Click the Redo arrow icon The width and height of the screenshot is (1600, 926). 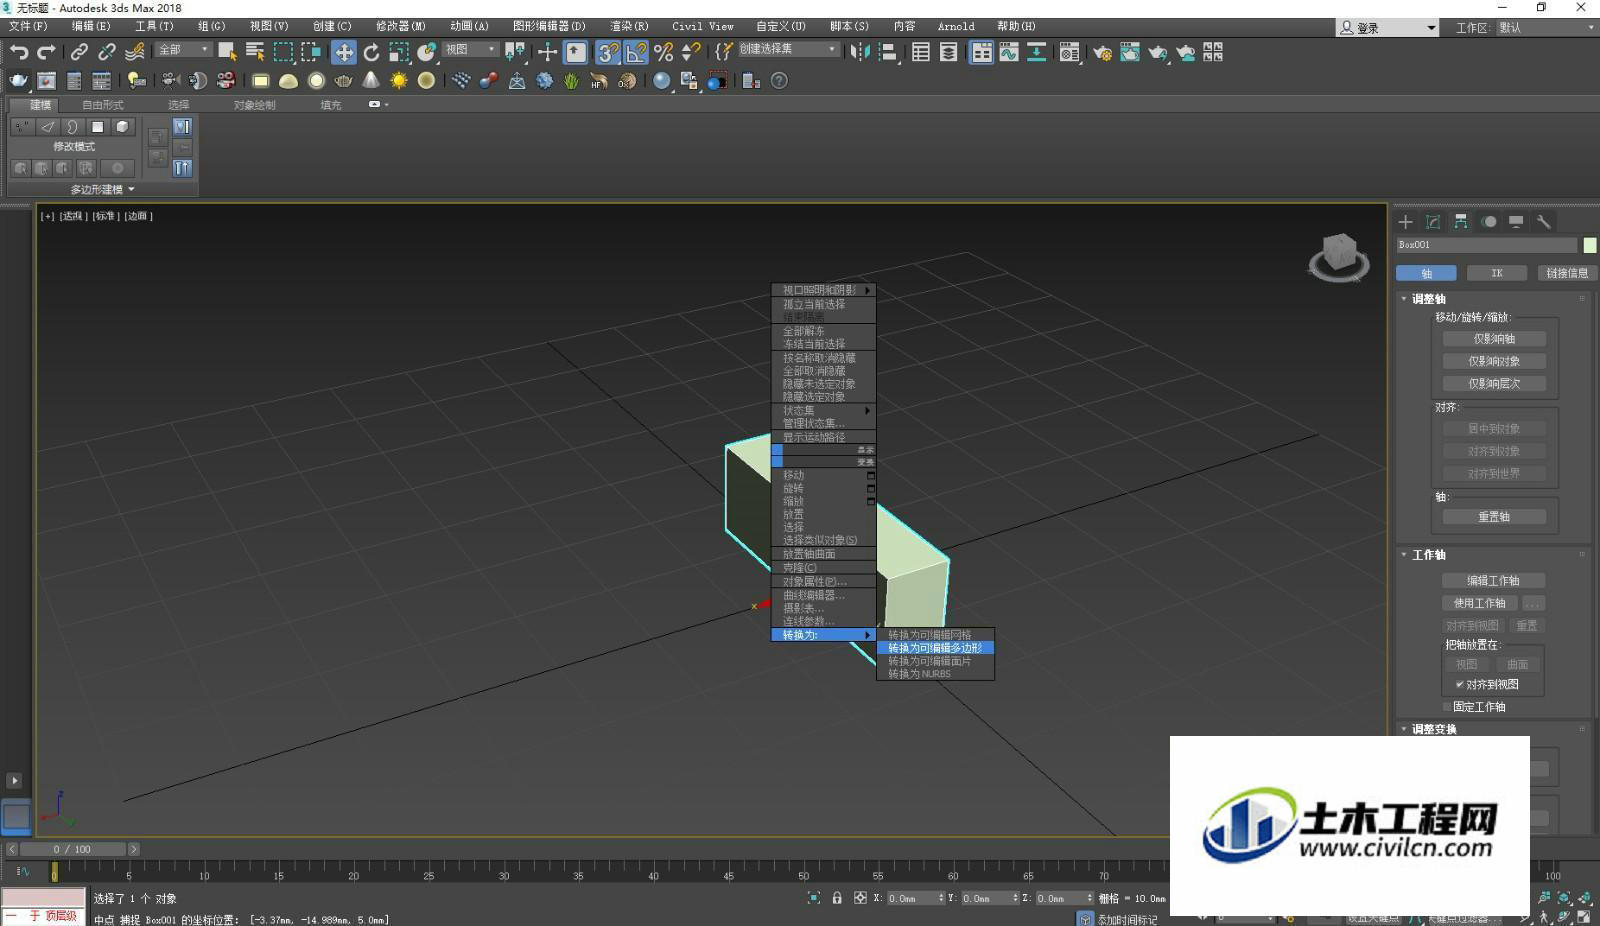(x=46, y=52)
